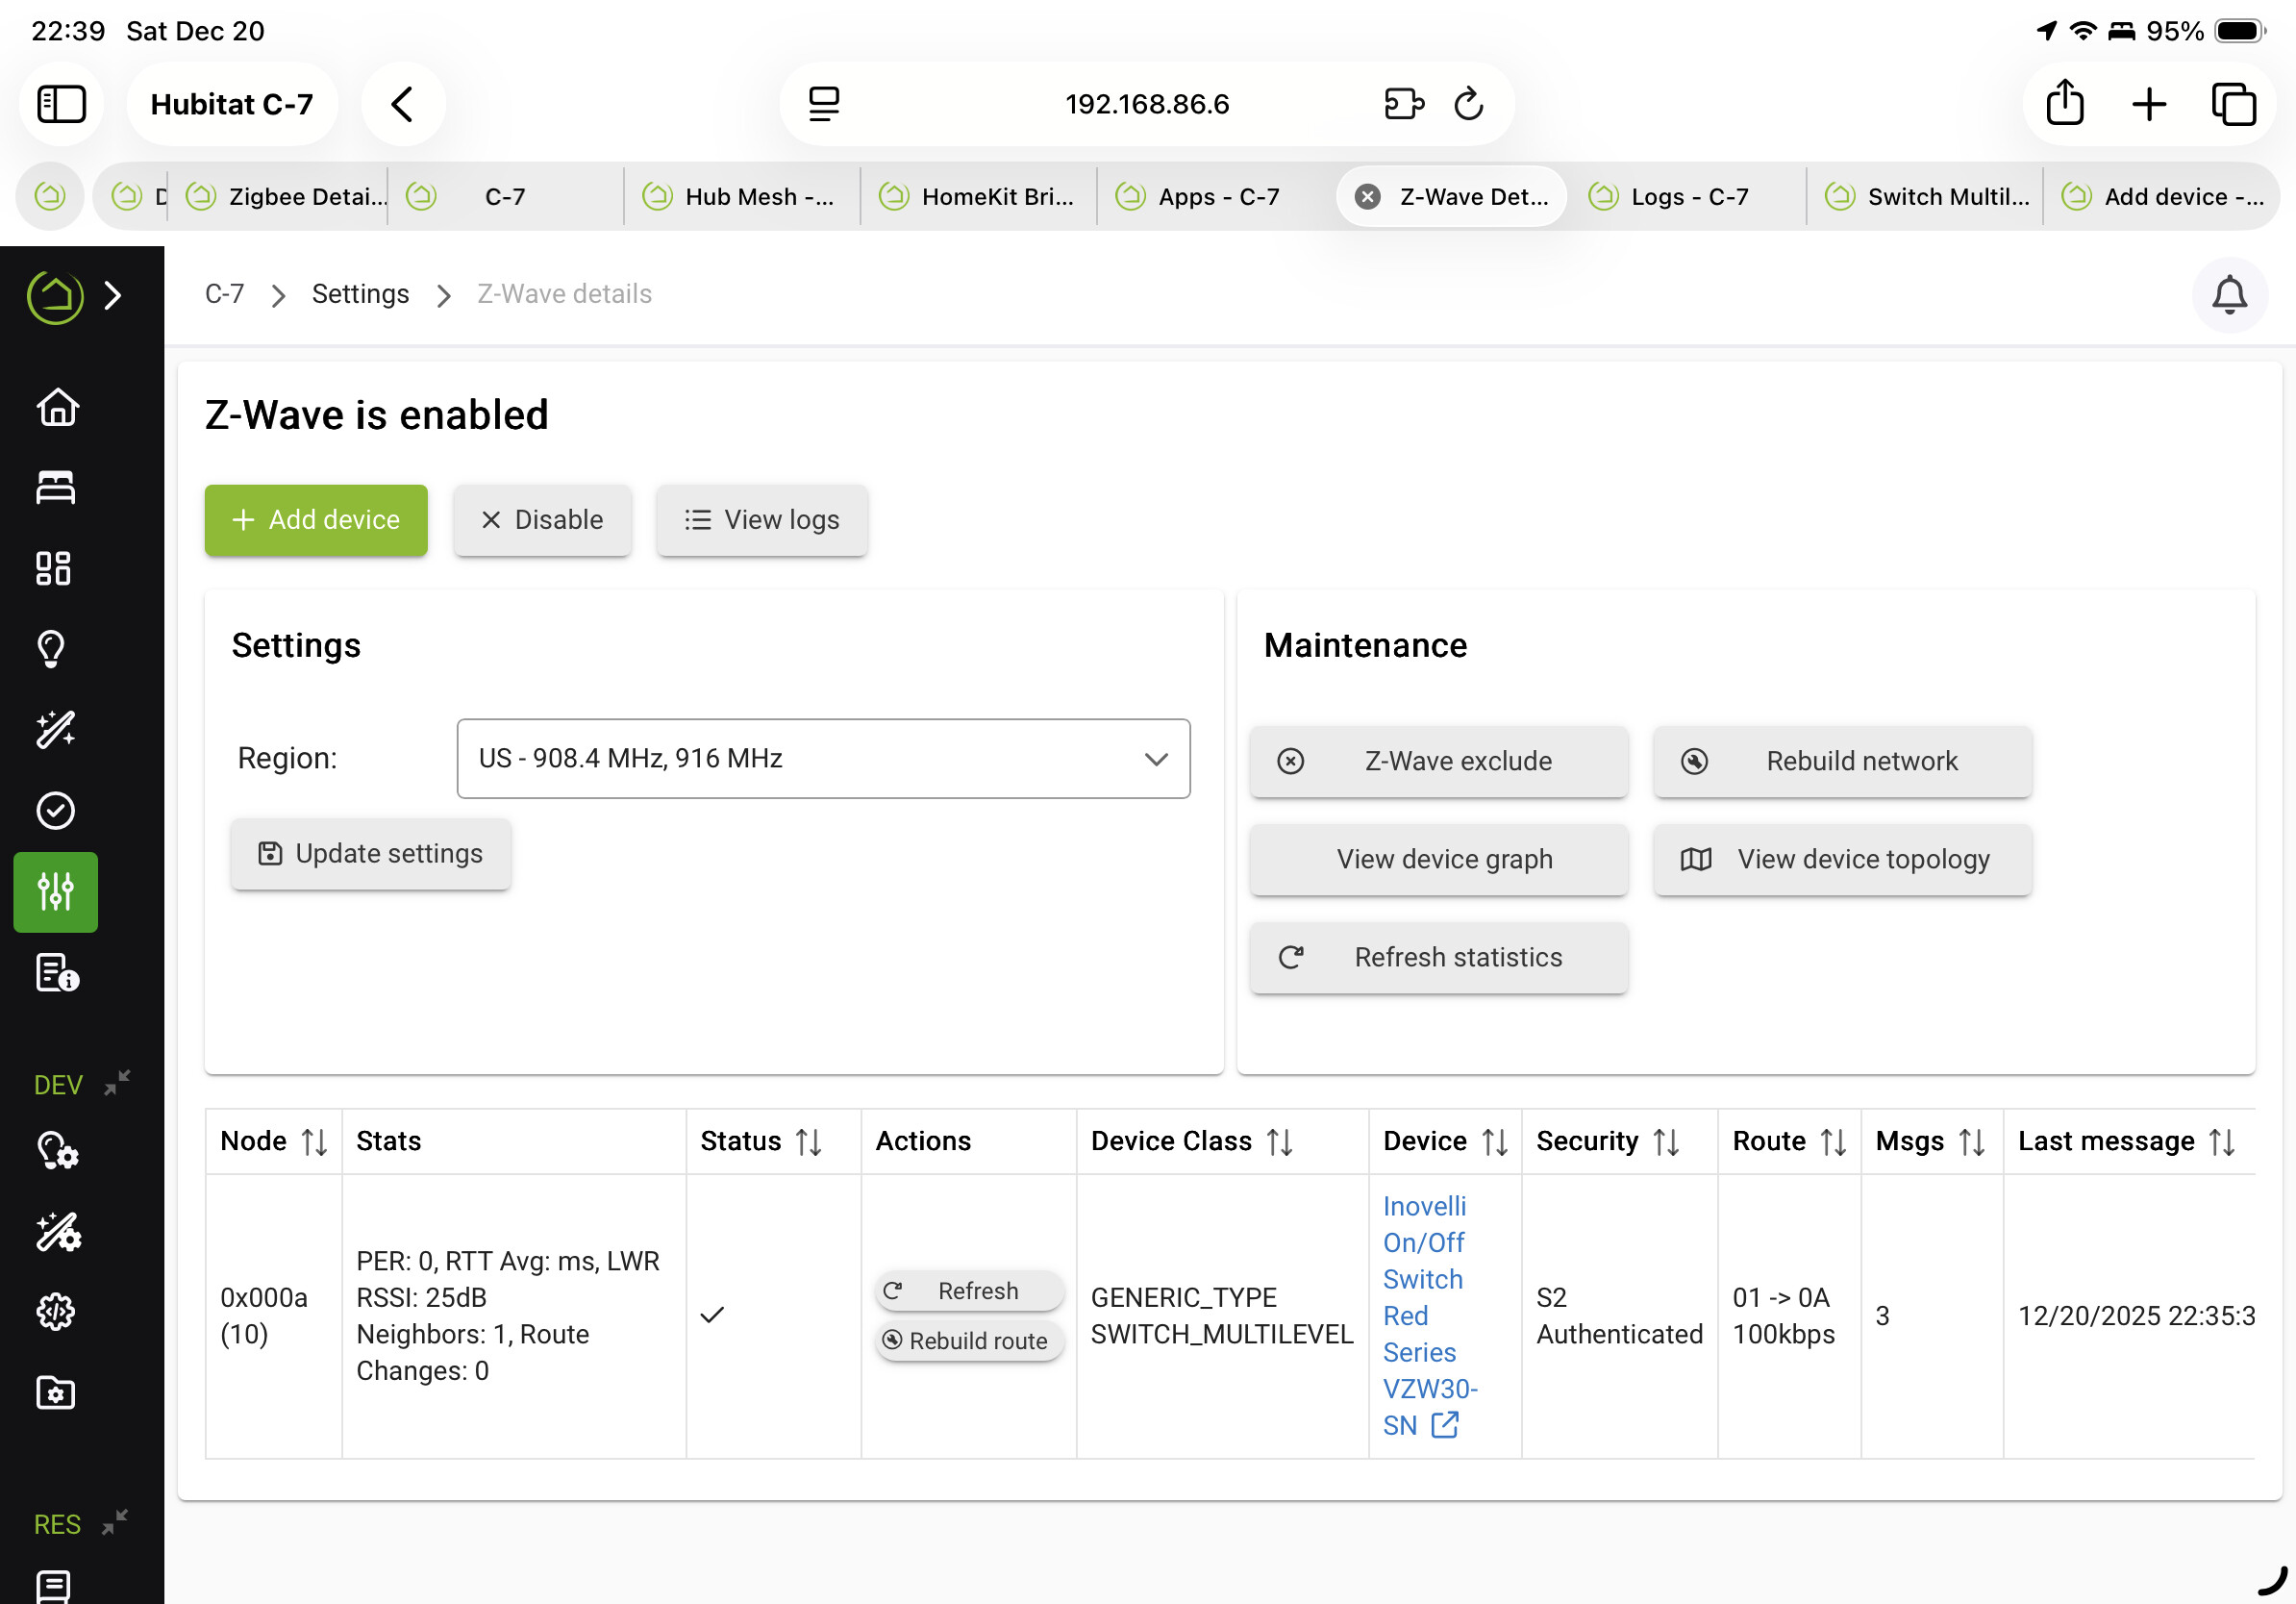Screen dimensions: 2296x1604
Task: Open the Region dropdown
Action: (822, 758)
